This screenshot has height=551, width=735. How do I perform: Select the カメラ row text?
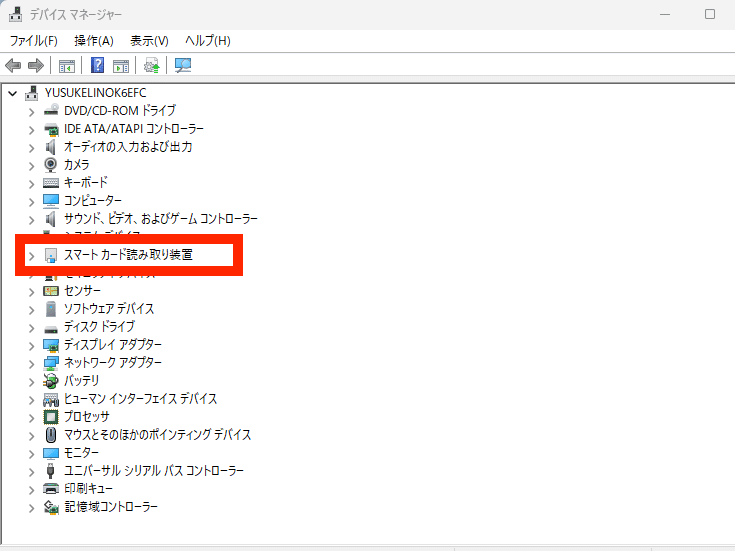pos(76,165)
